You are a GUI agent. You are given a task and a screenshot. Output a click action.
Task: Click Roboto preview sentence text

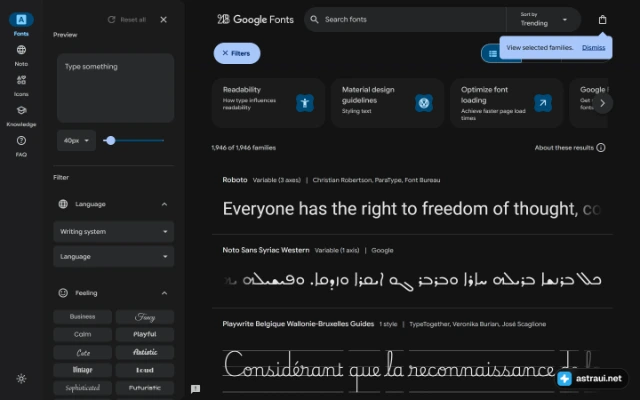click(x=411, y=209)
